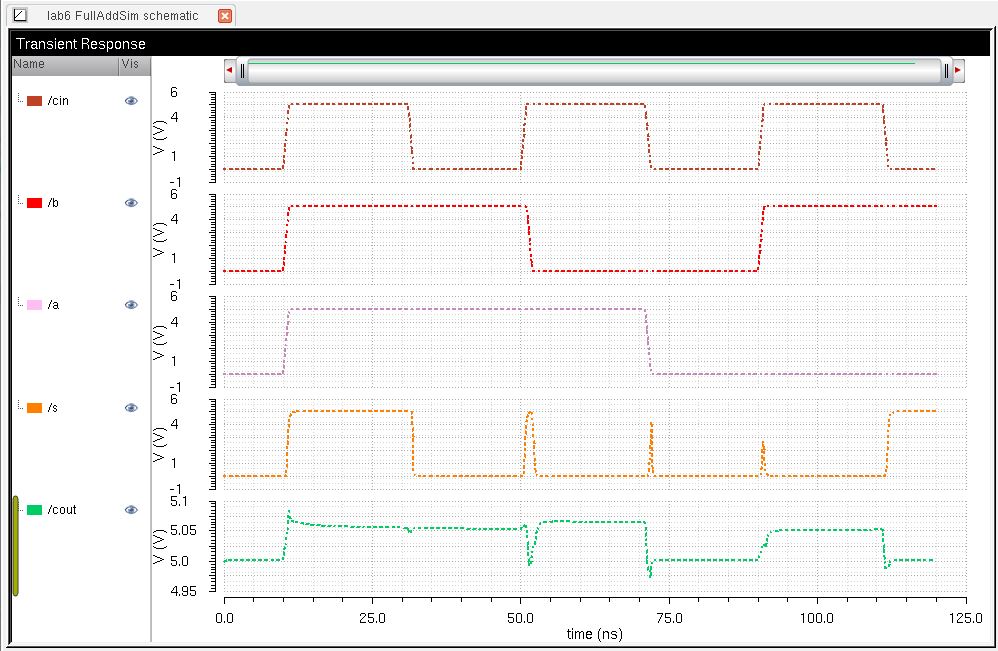
Task: Toggle visibility of the /b trace
Action: [131, 203]
